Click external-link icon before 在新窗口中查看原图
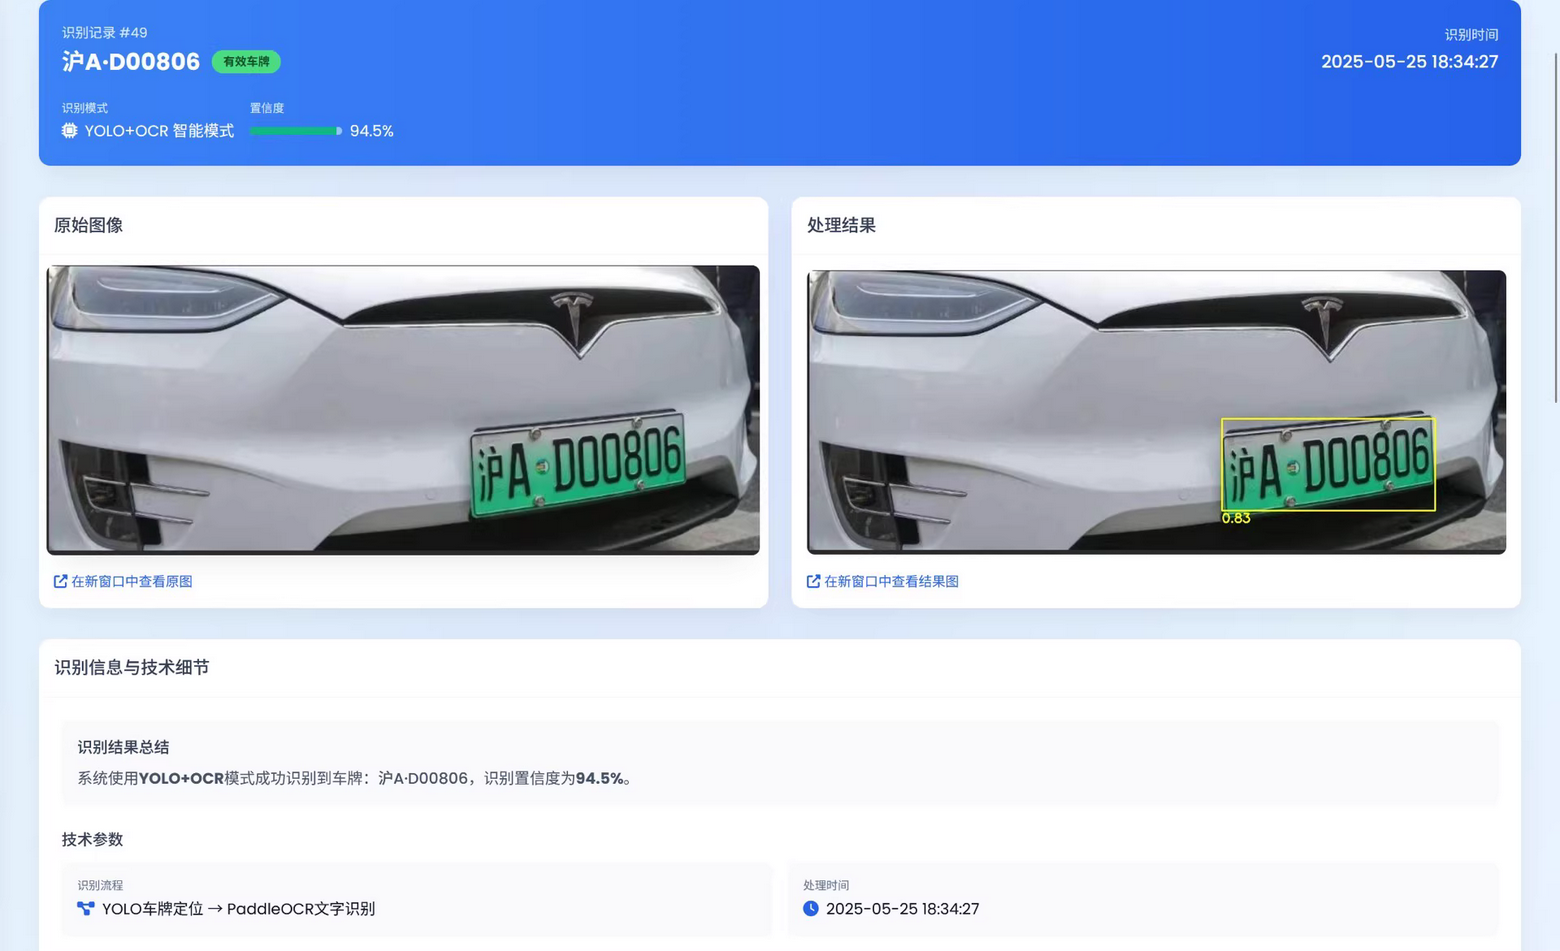1560x951 pixels. [x=60, y=581]
